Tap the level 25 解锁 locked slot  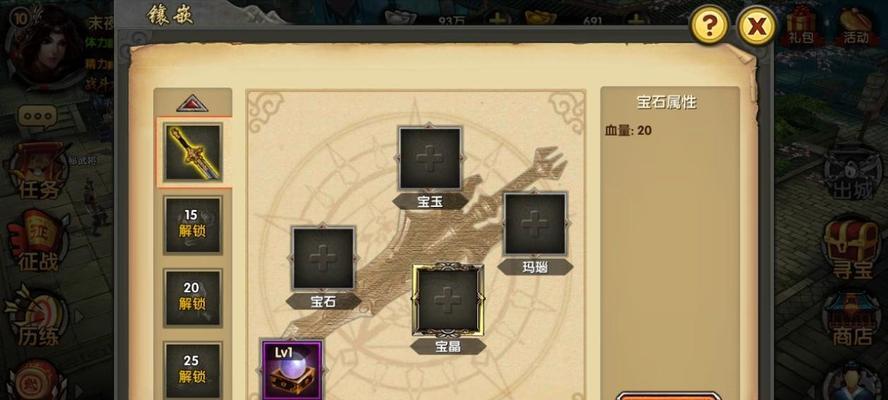(x=193, y=371)
